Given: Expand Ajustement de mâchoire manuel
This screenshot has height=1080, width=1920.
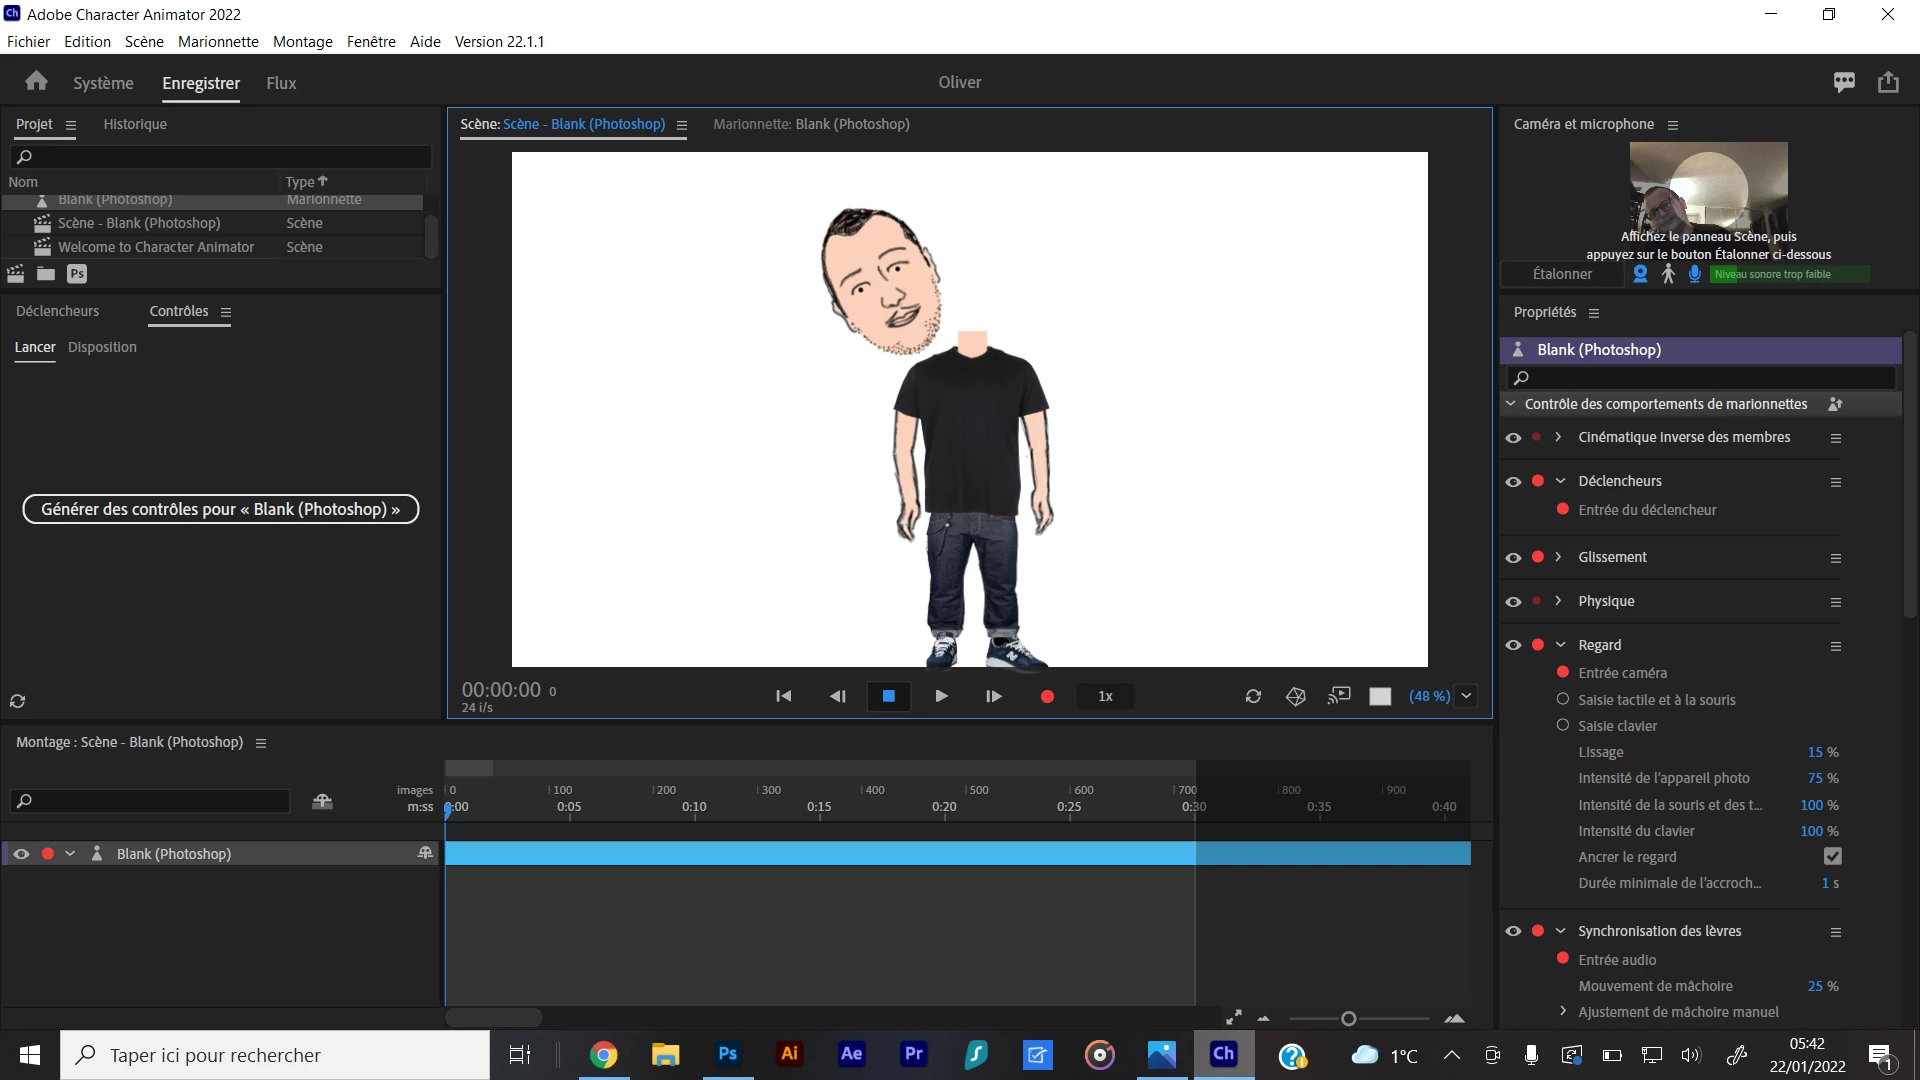Looking at the screenshot, I should (1563, 1012).
